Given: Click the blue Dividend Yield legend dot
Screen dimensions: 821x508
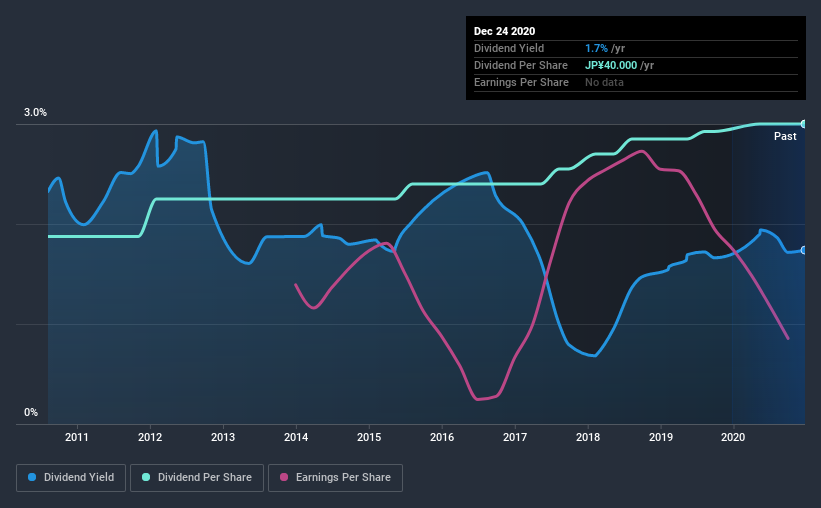Looking at the screenshot, I should (32, 477).
